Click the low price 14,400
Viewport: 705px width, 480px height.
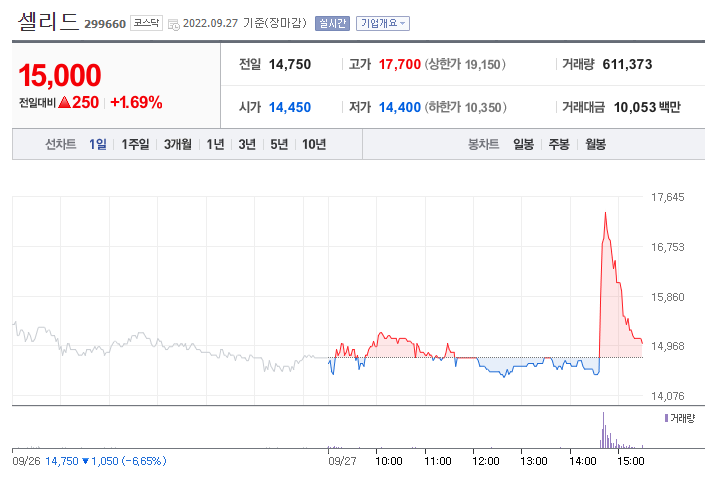click(x=399, y=107)
